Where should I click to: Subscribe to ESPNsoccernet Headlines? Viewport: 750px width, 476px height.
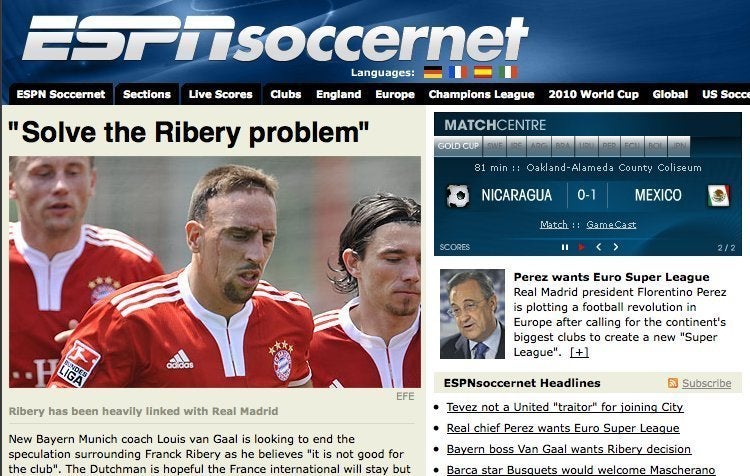(706, 383)
